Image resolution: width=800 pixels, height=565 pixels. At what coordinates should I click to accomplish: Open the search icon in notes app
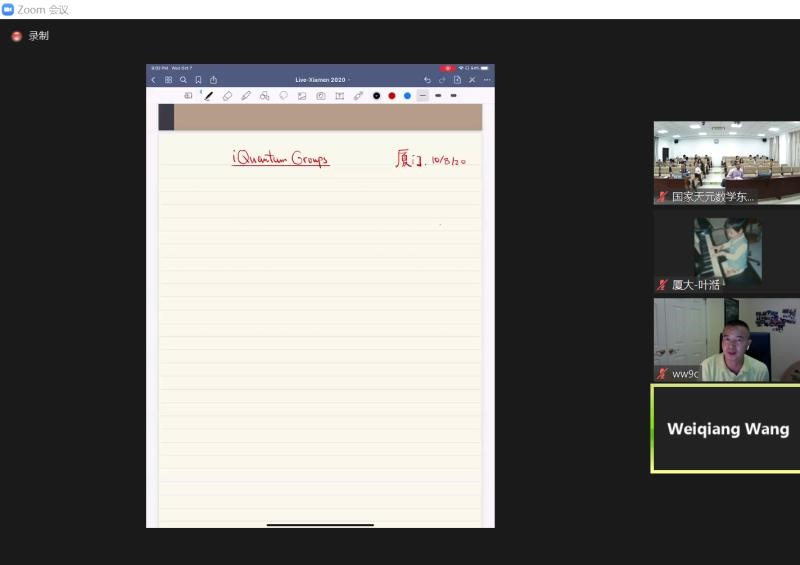coord(183,80)
